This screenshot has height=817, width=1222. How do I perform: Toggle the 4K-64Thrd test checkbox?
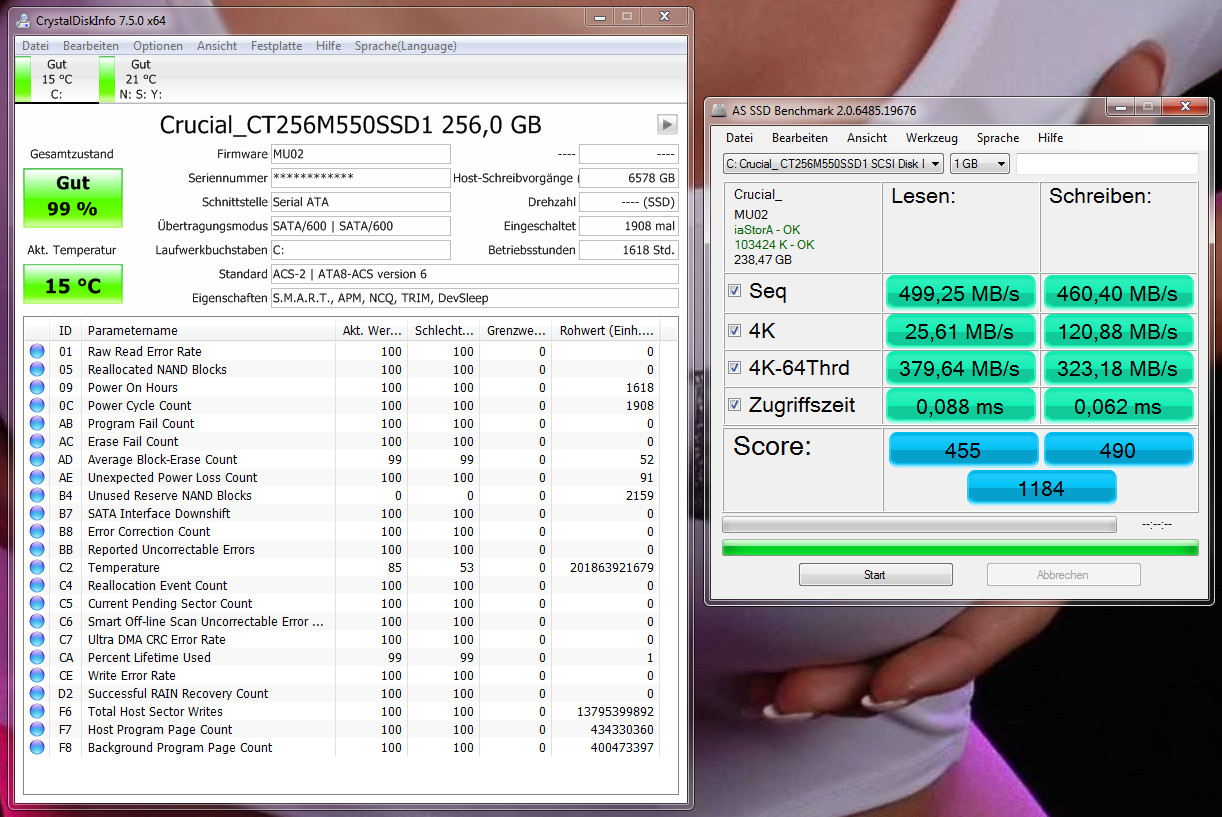pyautogui.click(x=735, y=367)
